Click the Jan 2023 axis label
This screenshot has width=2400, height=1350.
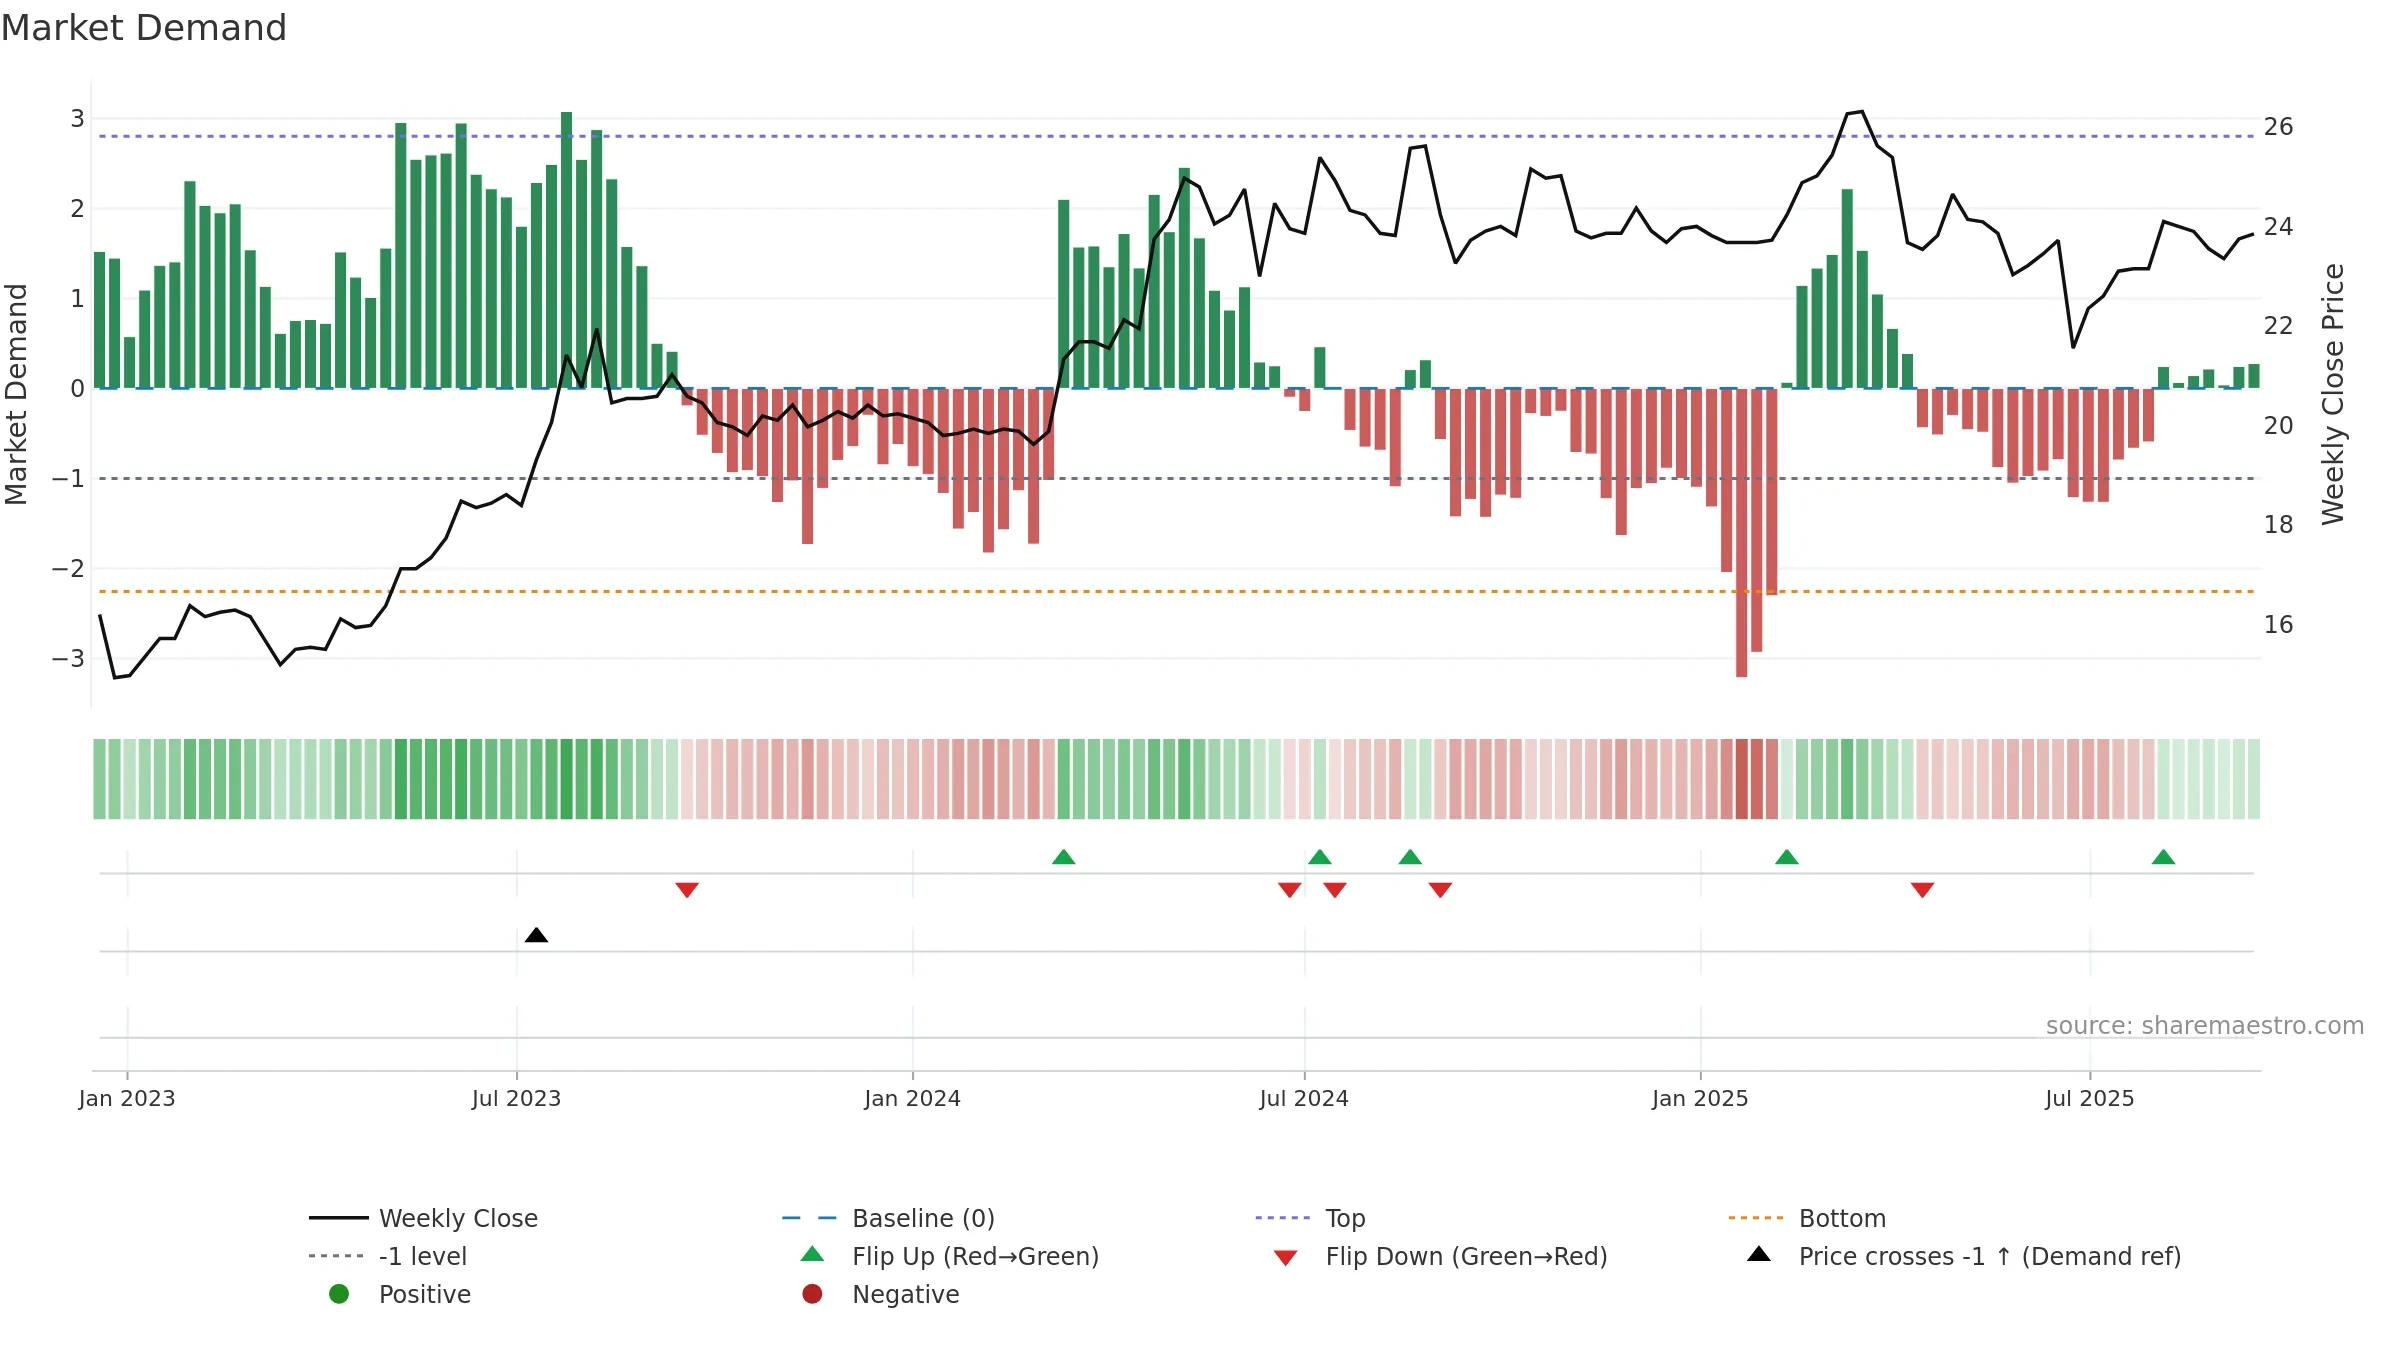(127, 1099)
